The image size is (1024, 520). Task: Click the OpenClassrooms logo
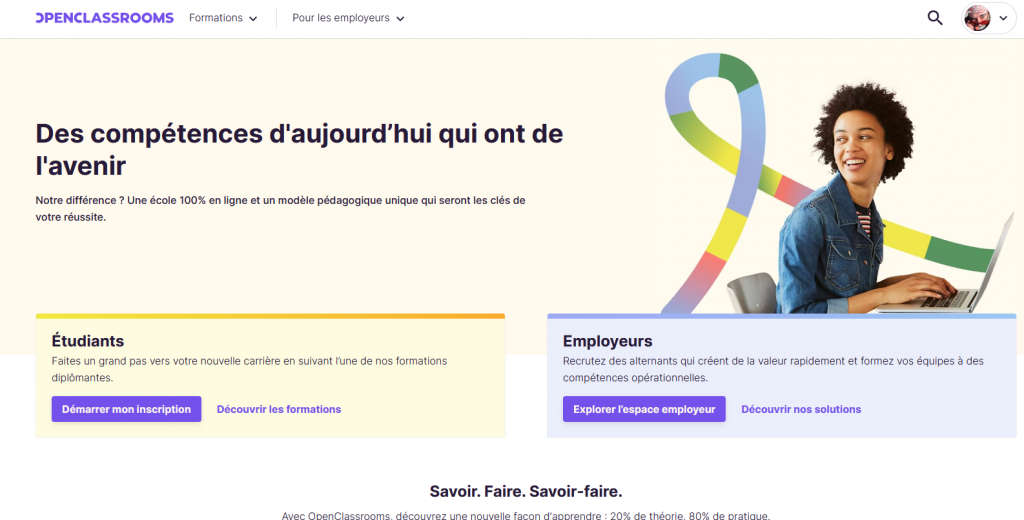[x=104, y=18]
